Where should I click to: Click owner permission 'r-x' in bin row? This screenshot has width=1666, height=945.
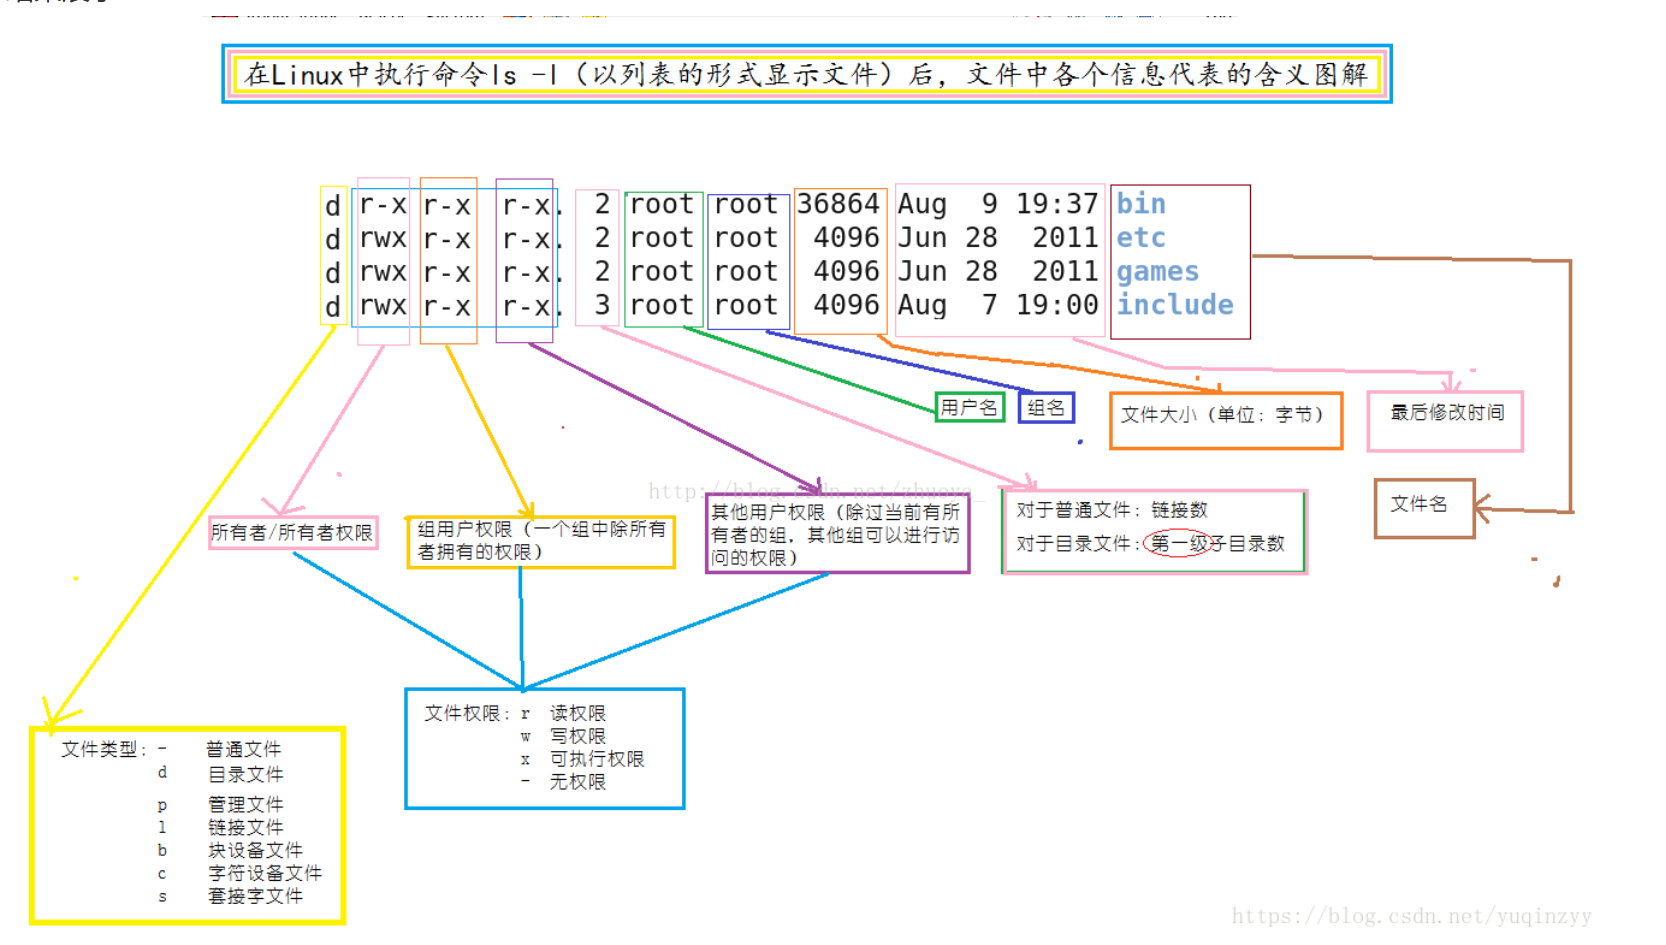383,205
